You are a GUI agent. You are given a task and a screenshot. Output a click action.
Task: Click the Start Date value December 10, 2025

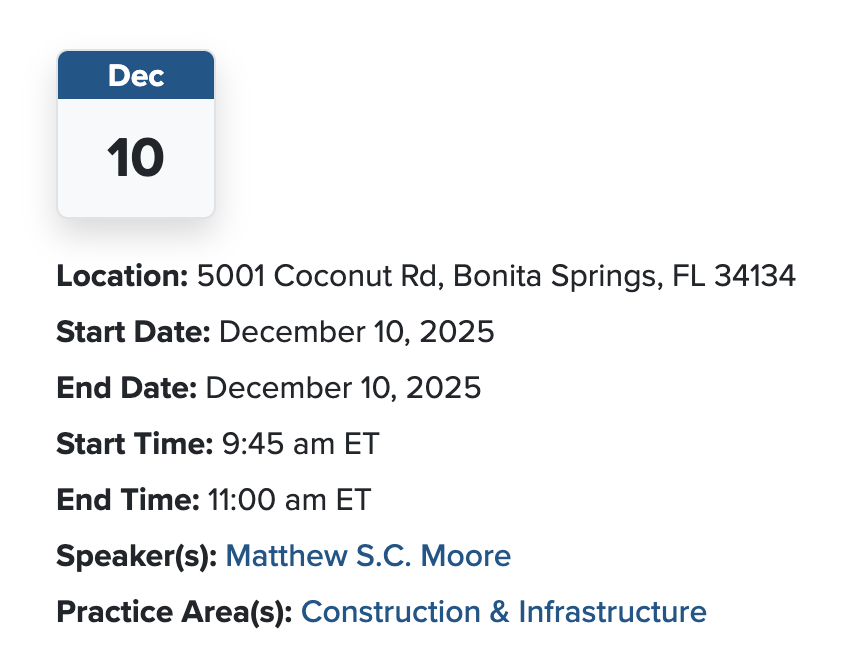[357, 332]
